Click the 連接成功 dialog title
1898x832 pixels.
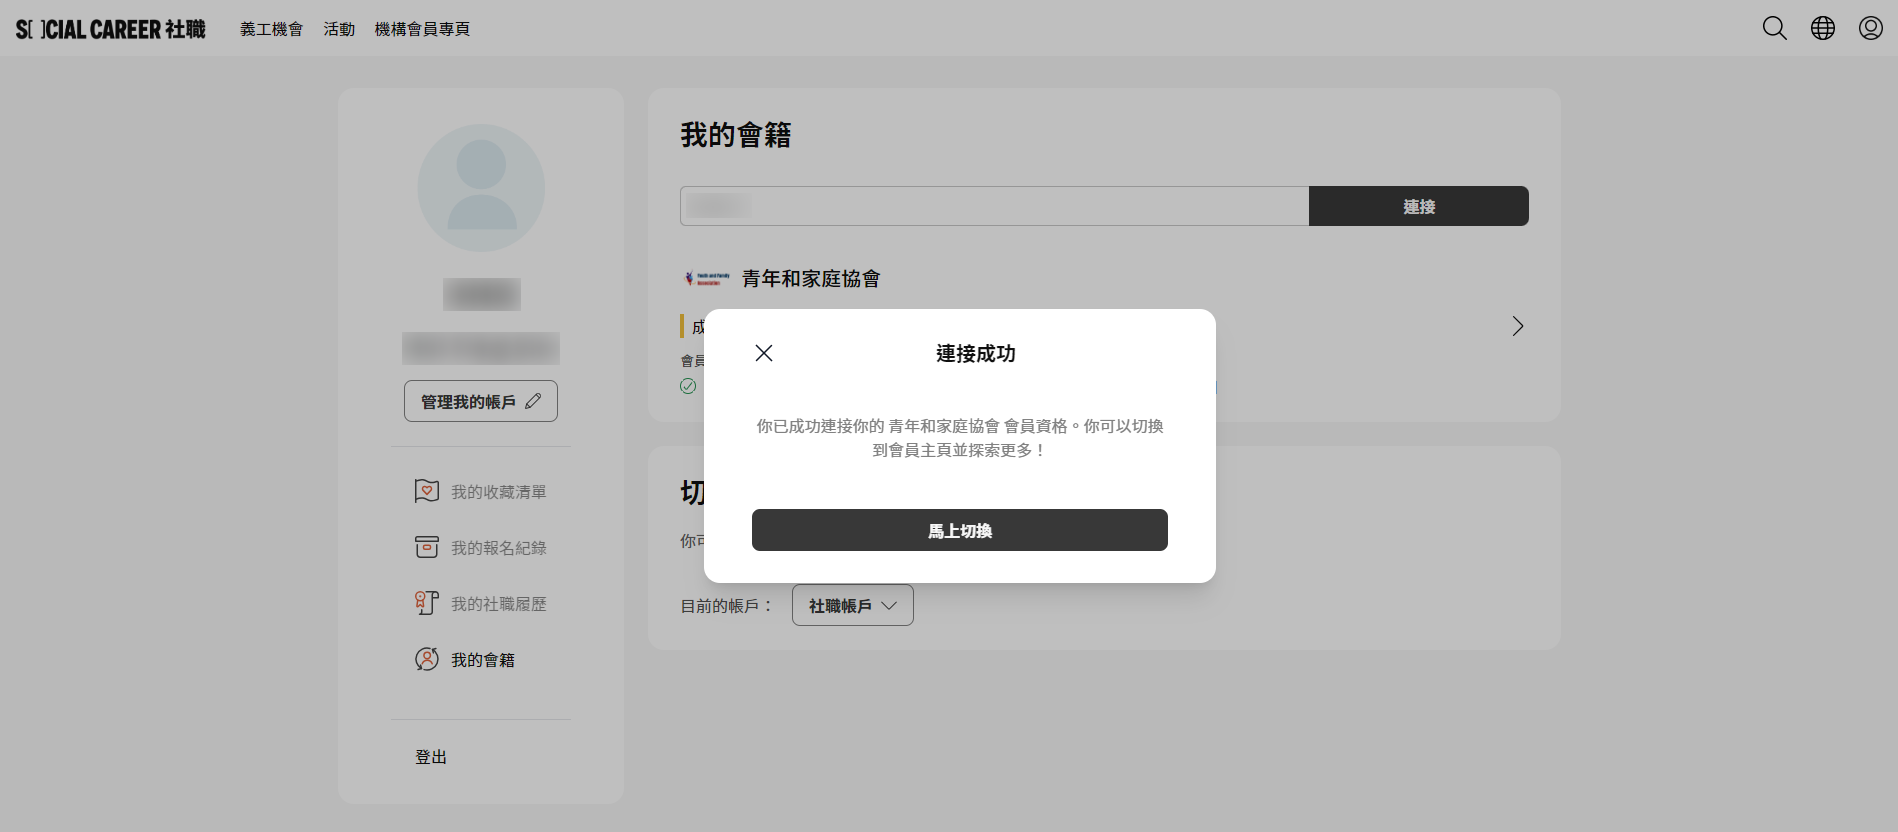point(976,353)
